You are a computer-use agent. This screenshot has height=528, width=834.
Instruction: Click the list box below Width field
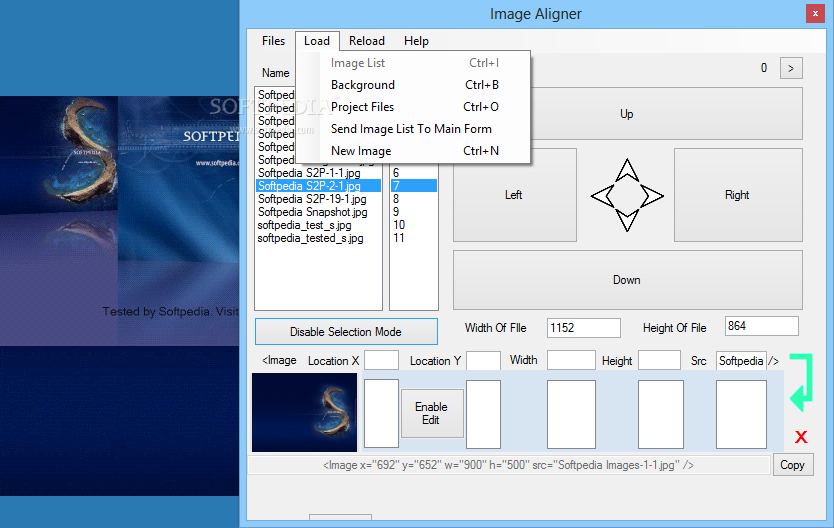click(571, 414)
